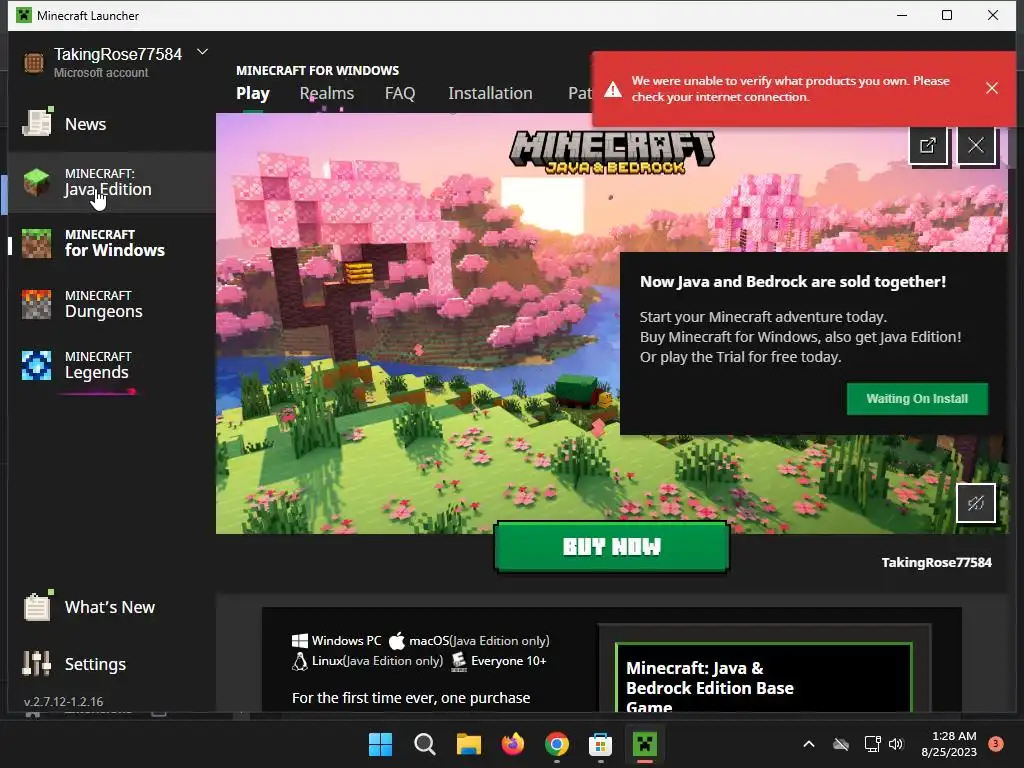Show hidden system tray icons
Image resolution: width=1024 pixels, height=768 pixels.
[x=808, y=744]
